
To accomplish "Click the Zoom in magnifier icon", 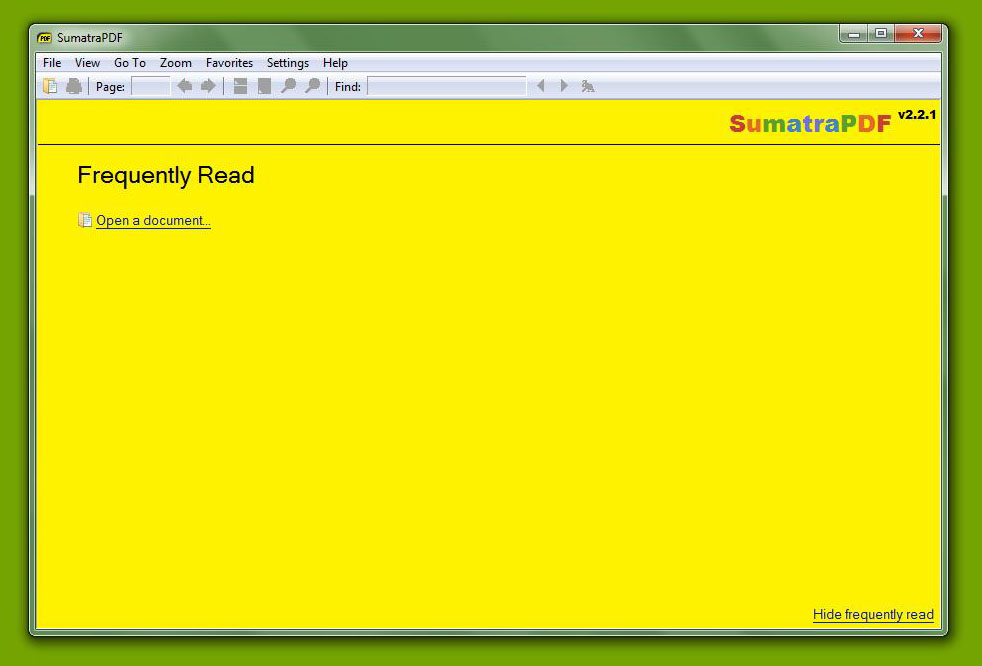I will click(312, 86).
